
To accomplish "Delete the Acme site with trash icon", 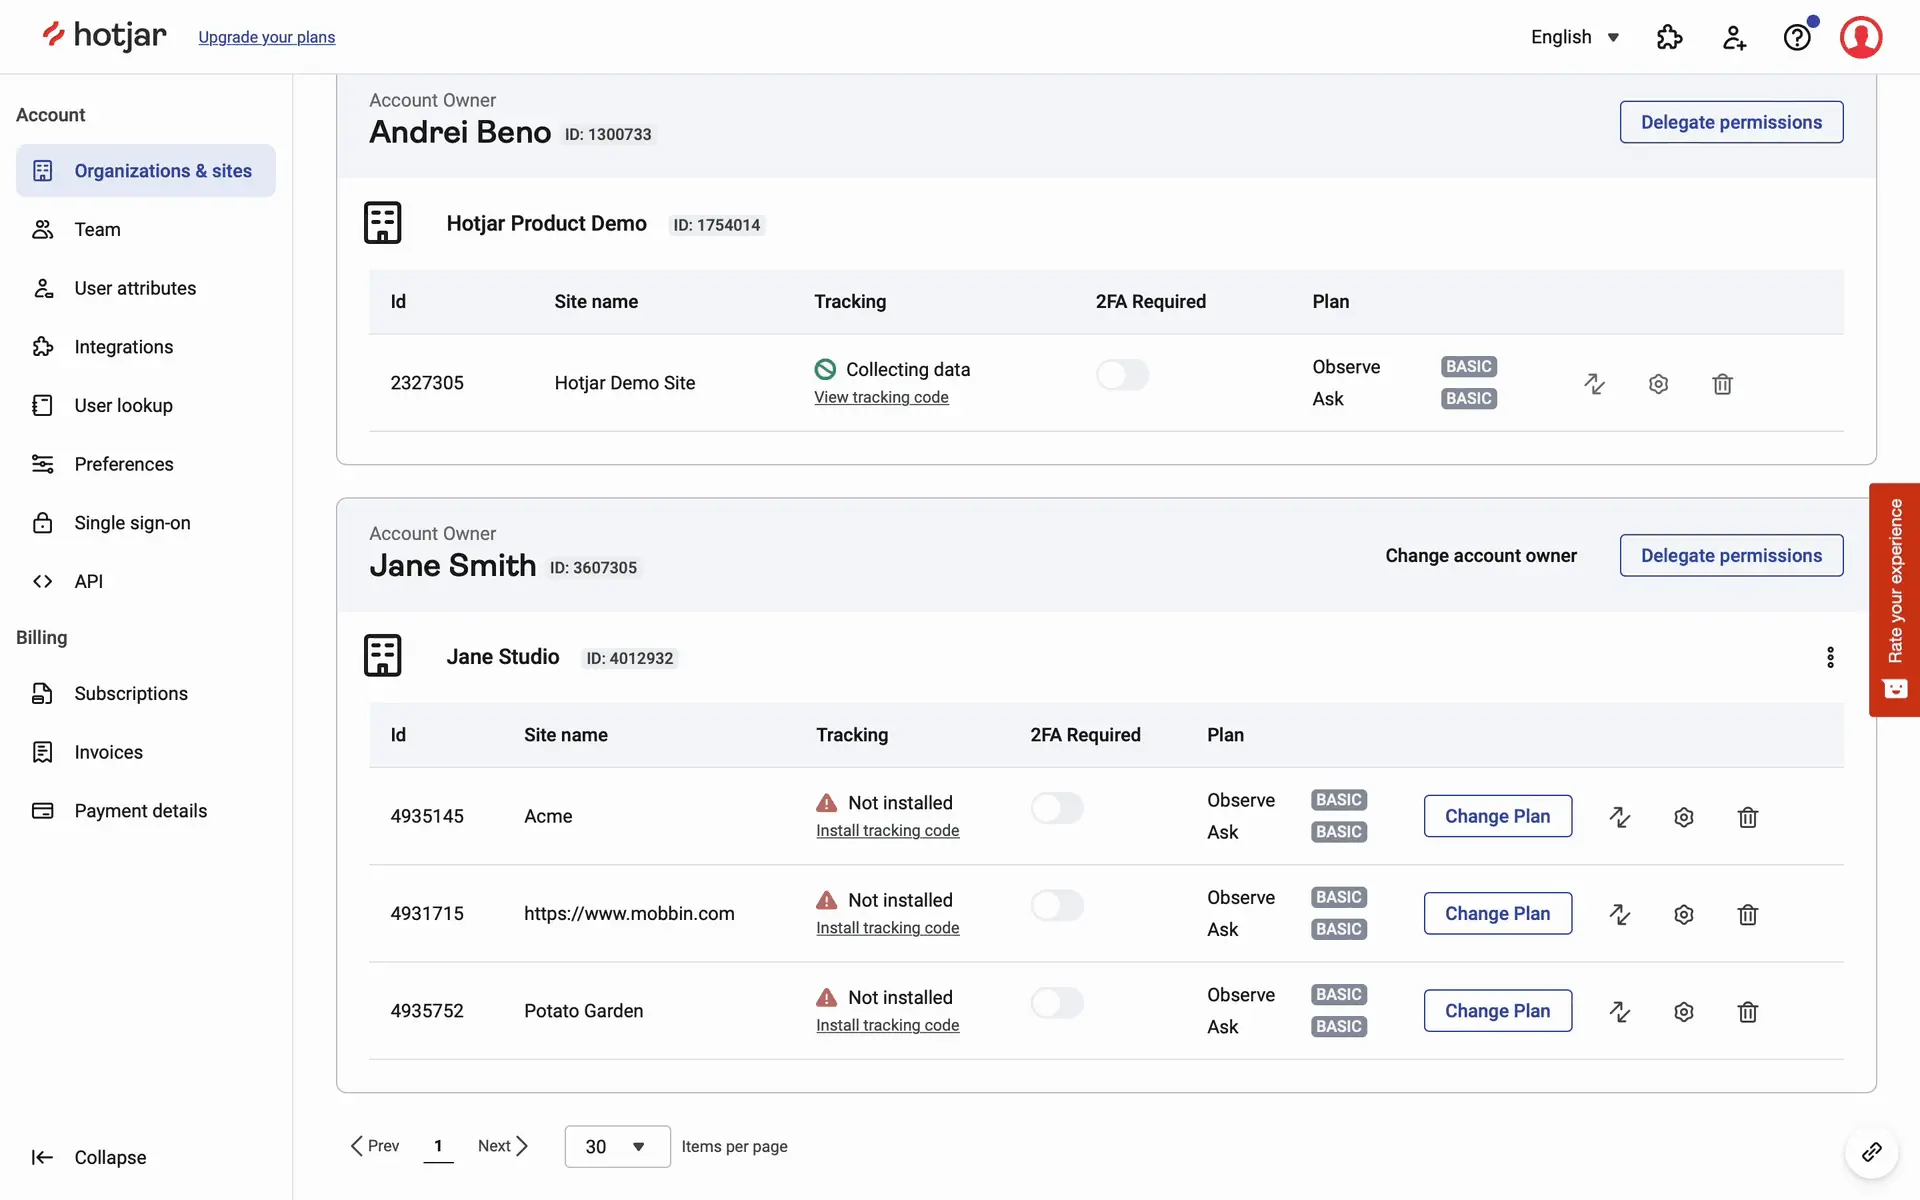I will pyautogui.click(x=1747, y=817).
